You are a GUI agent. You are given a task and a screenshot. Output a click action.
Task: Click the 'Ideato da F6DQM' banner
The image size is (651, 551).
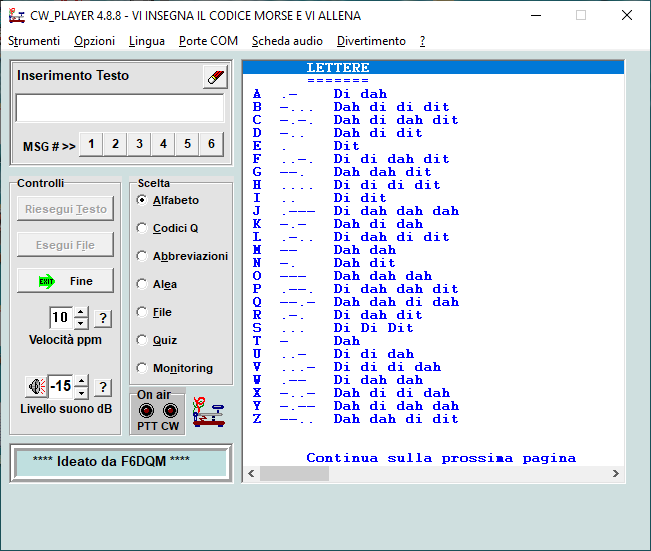(x=120, y=463)
